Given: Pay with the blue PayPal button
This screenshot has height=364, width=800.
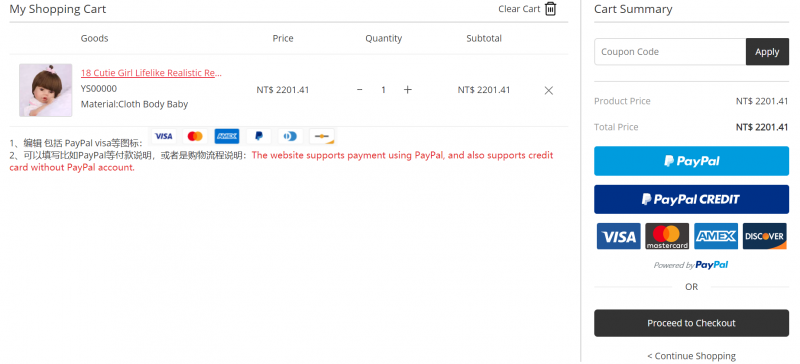Looking at the screenshot, I should point(691,161).
